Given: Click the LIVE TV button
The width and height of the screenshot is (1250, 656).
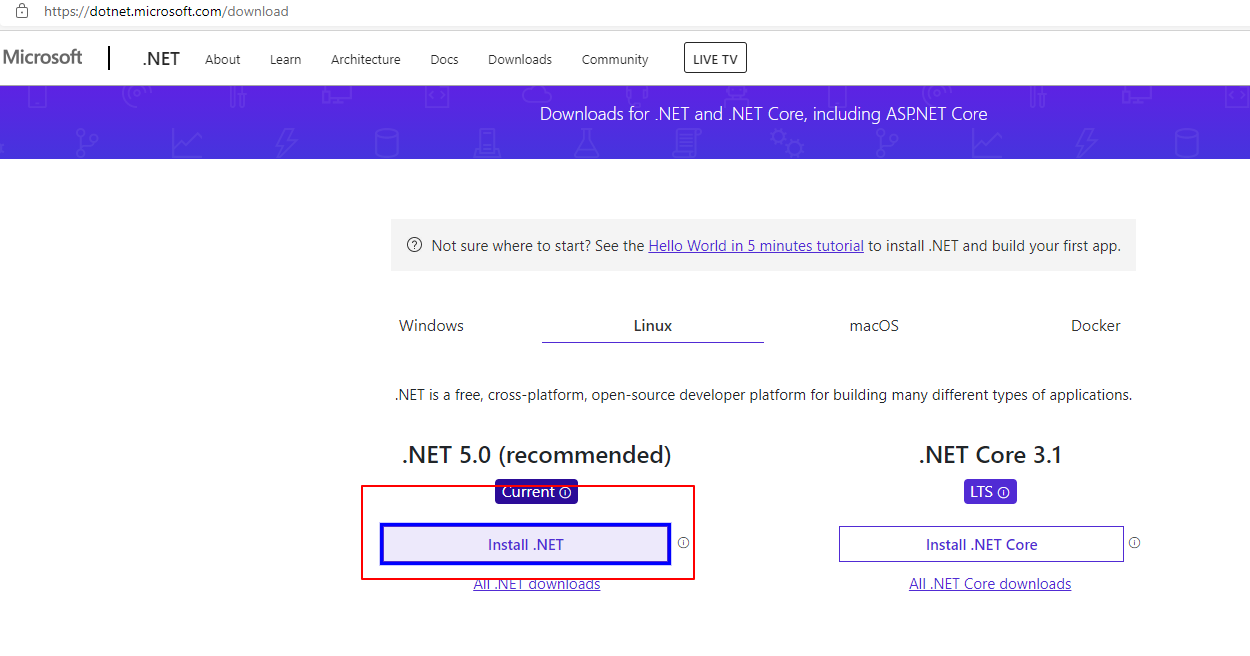Looking at the screenshot, I should click(715, 58).
